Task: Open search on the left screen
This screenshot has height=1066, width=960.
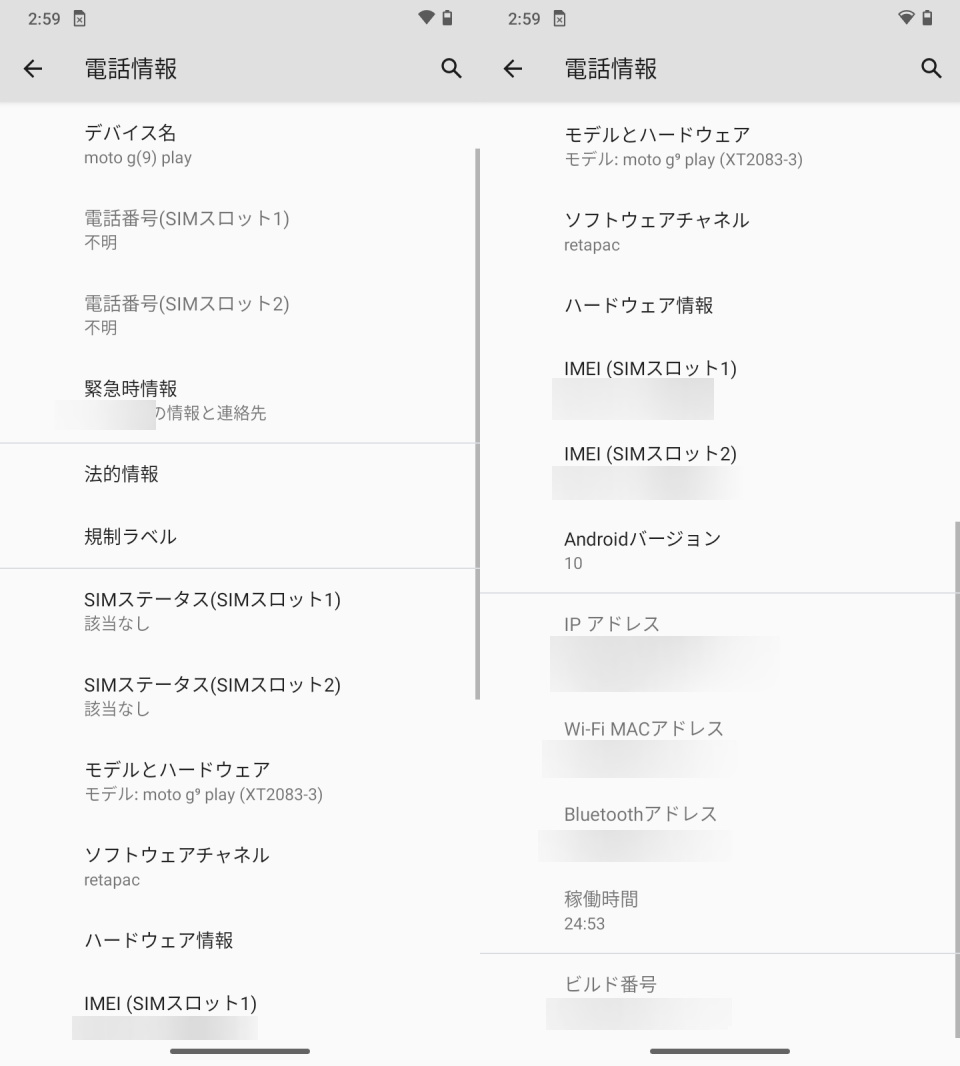Action: pyautogui.click(x=451, y=69)
